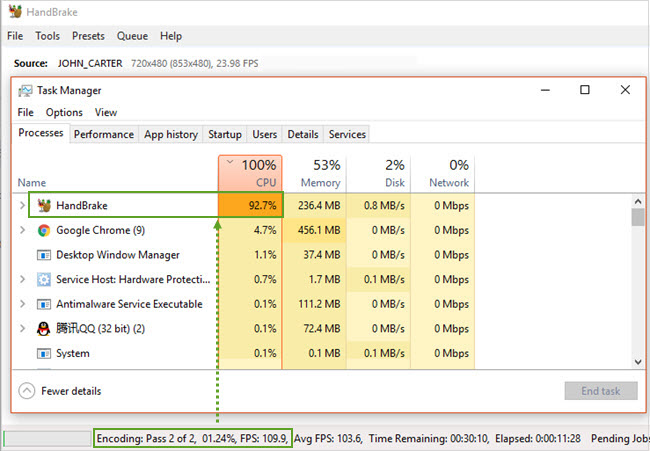Open Task Manager View menu
This screenshot has height=451, width=650.
click(x=106, y=112)
